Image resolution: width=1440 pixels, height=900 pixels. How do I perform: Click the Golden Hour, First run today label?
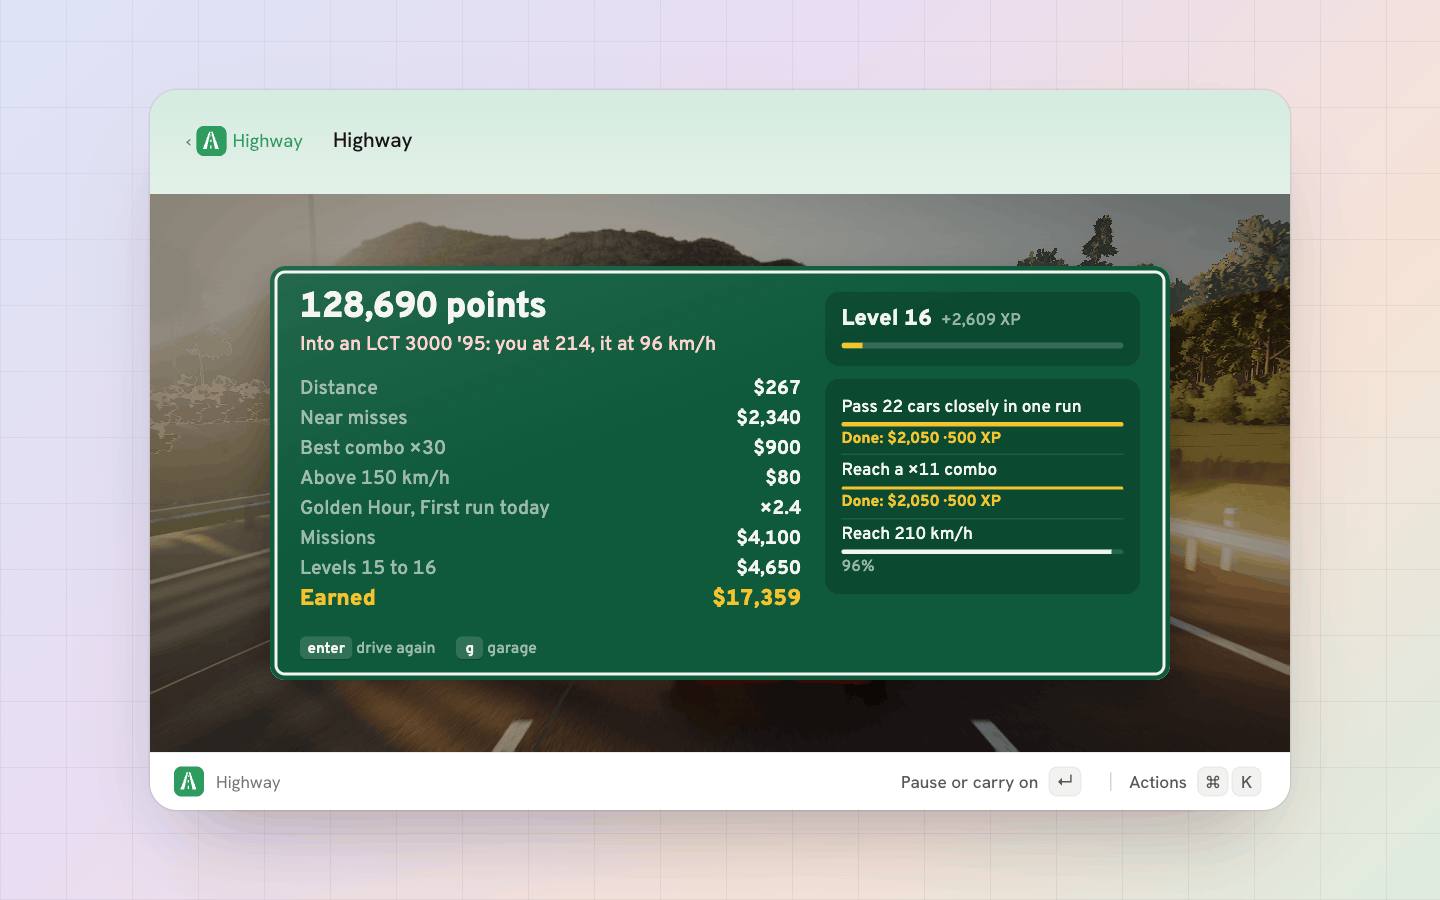425,508
